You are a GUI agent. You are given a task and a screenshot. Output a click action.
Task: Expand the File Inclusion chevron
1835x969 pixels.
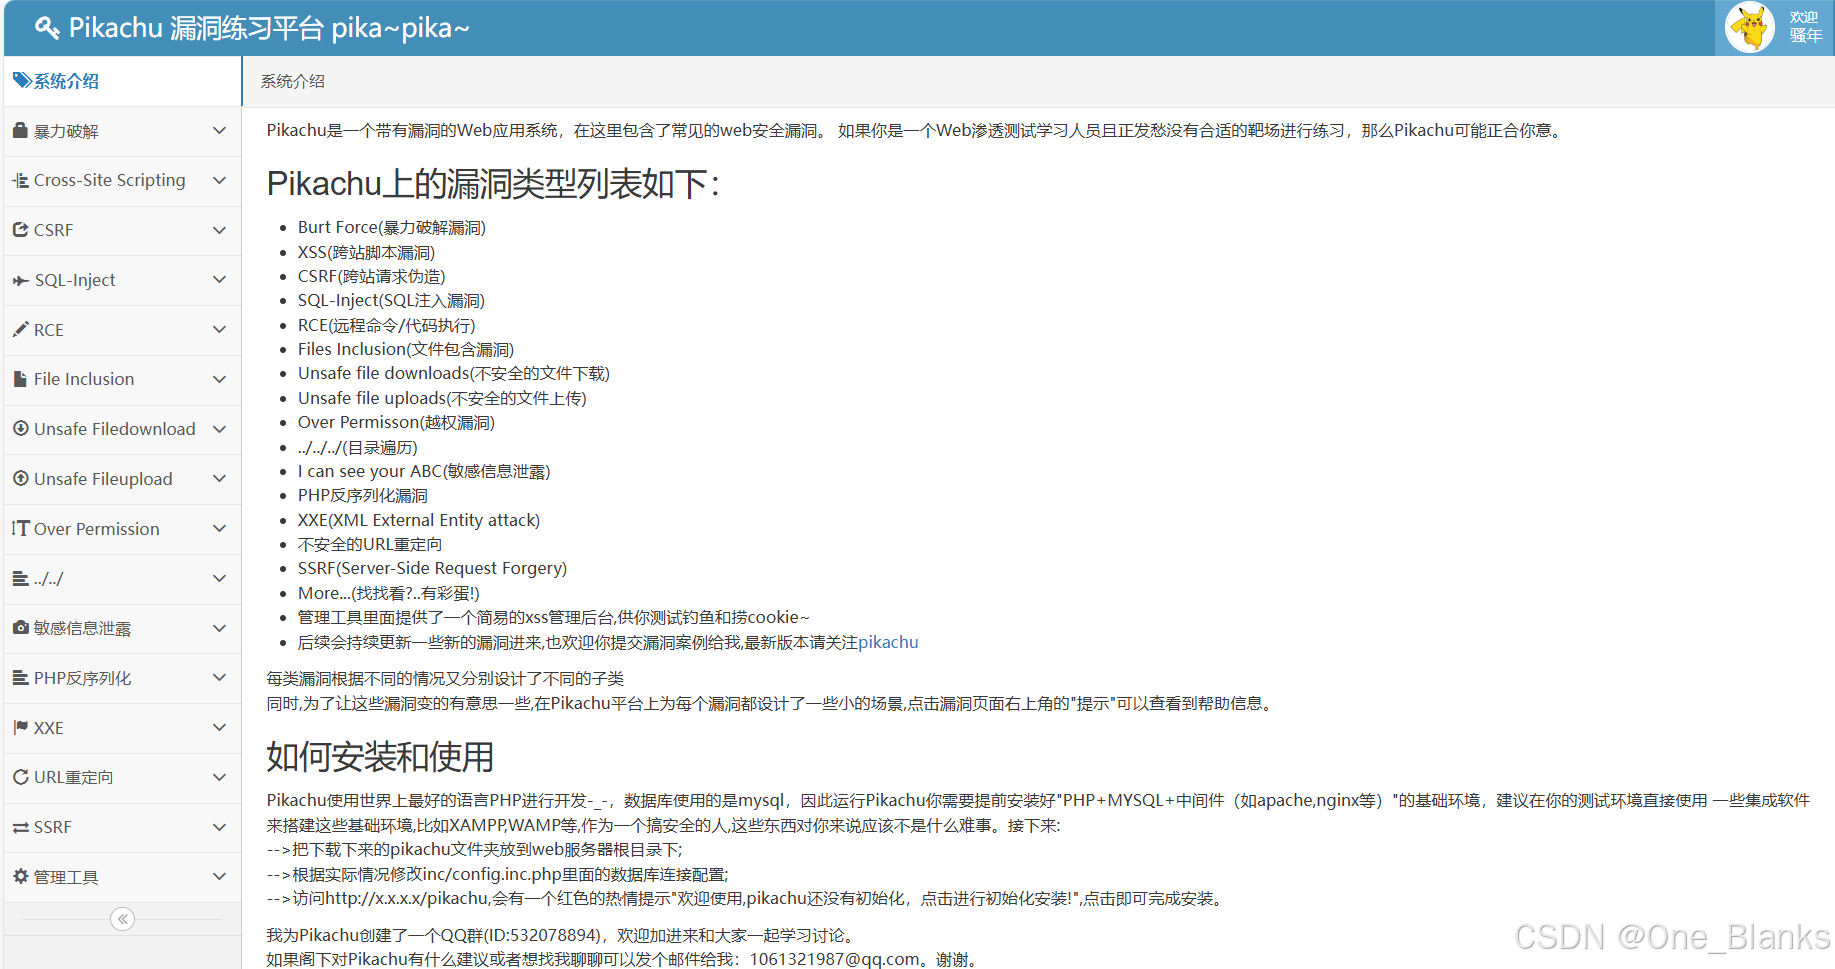tap(220, 379)
